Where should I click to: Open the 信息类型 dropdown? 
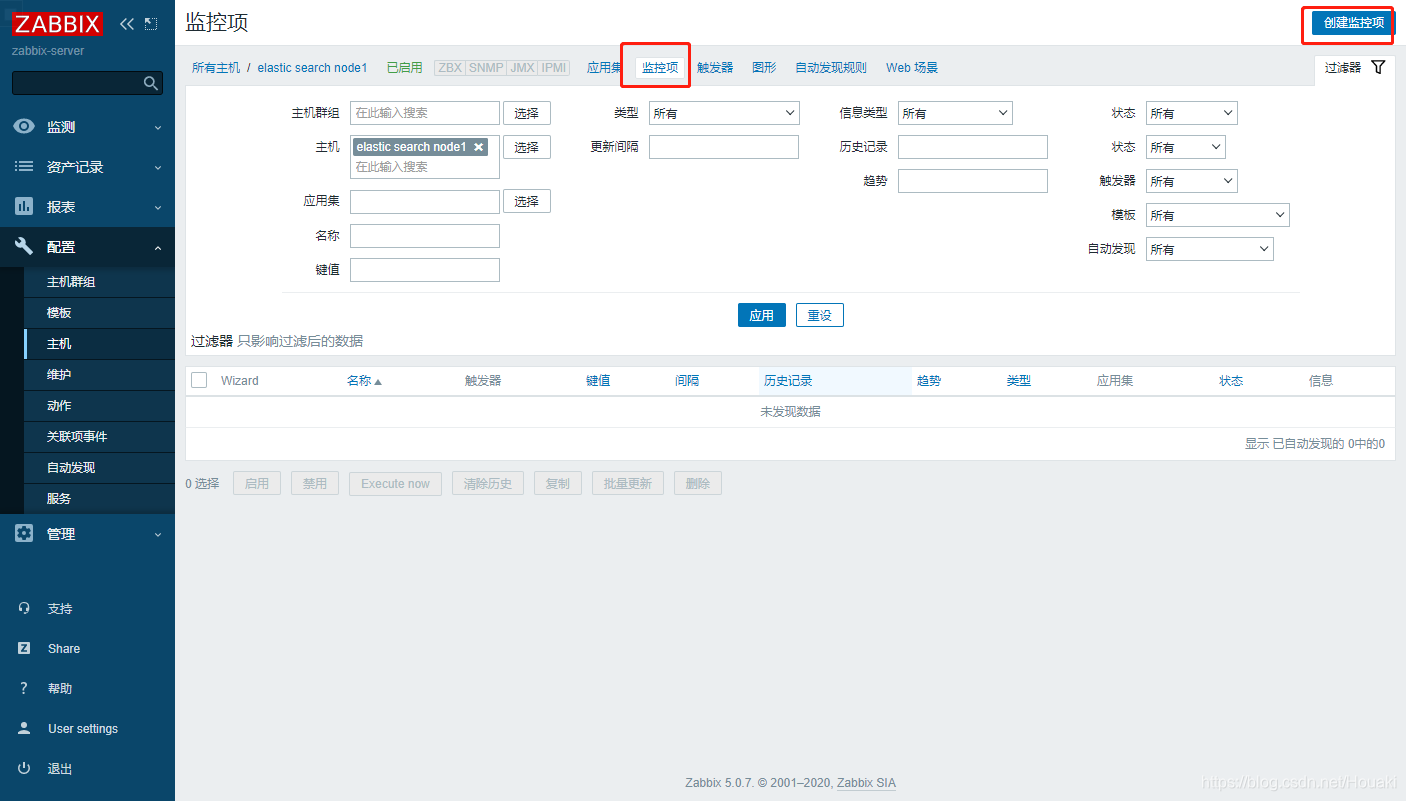click(x=955, y=113)
